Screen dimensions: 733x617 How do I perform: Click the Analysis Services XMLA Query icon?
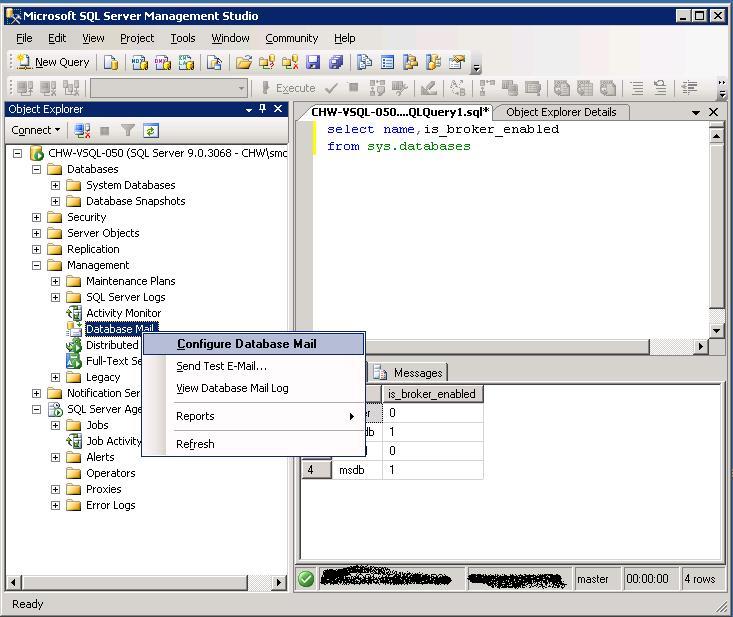coord(186,62)
